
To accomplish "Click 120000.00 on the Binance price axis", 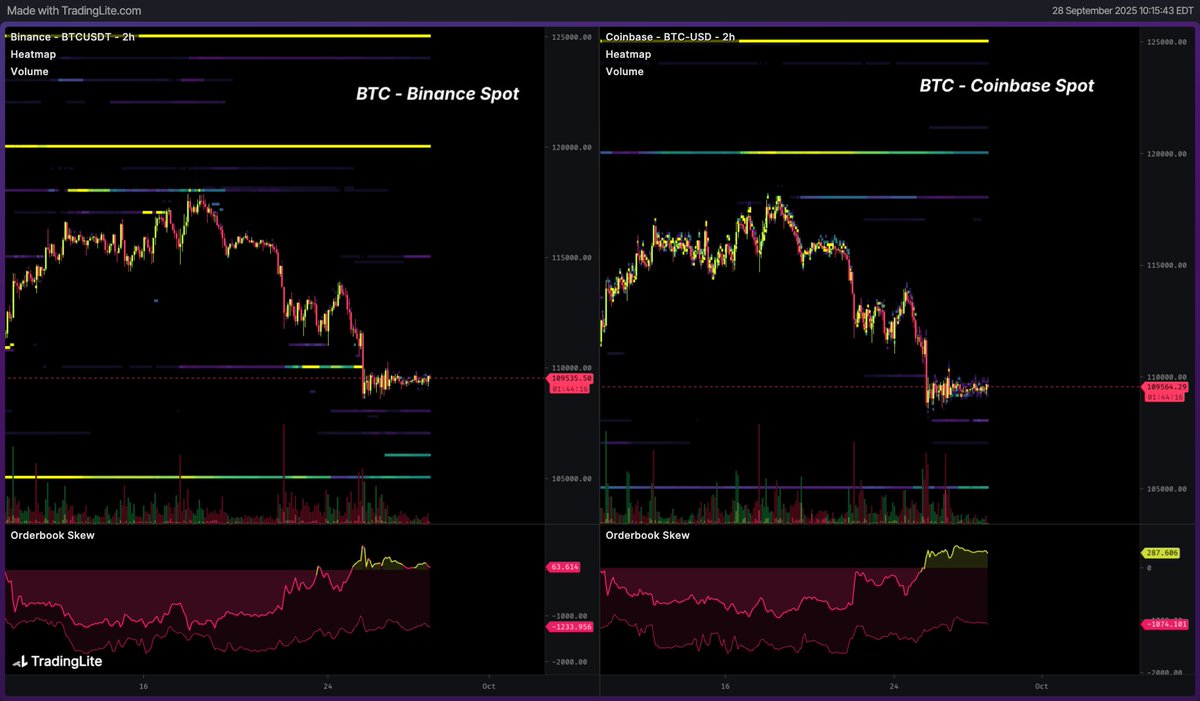I will click(570, 147).
